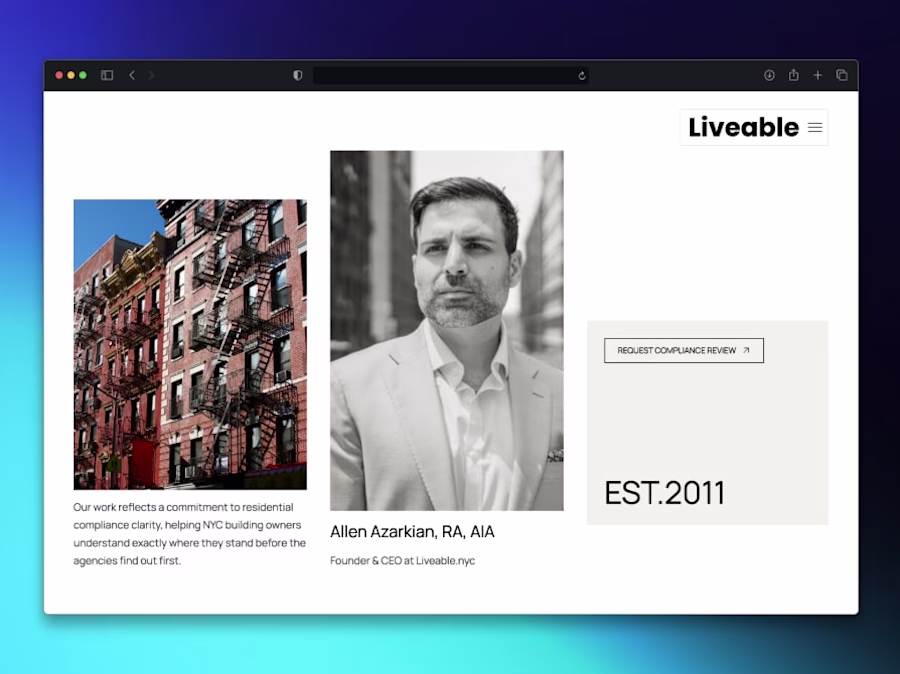
Task: Open the hamburger menu beside Liveable
Action: click(815, 127)
